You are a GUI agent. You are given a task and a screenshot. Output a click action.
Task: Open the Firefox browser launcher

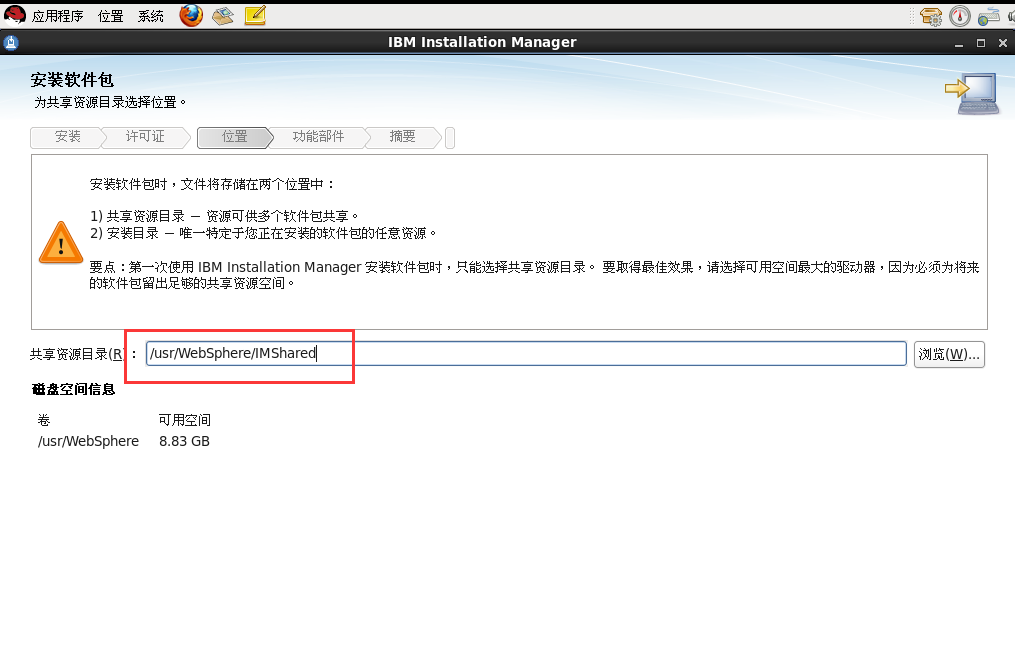pyautogui.click(x=191, y=15)
